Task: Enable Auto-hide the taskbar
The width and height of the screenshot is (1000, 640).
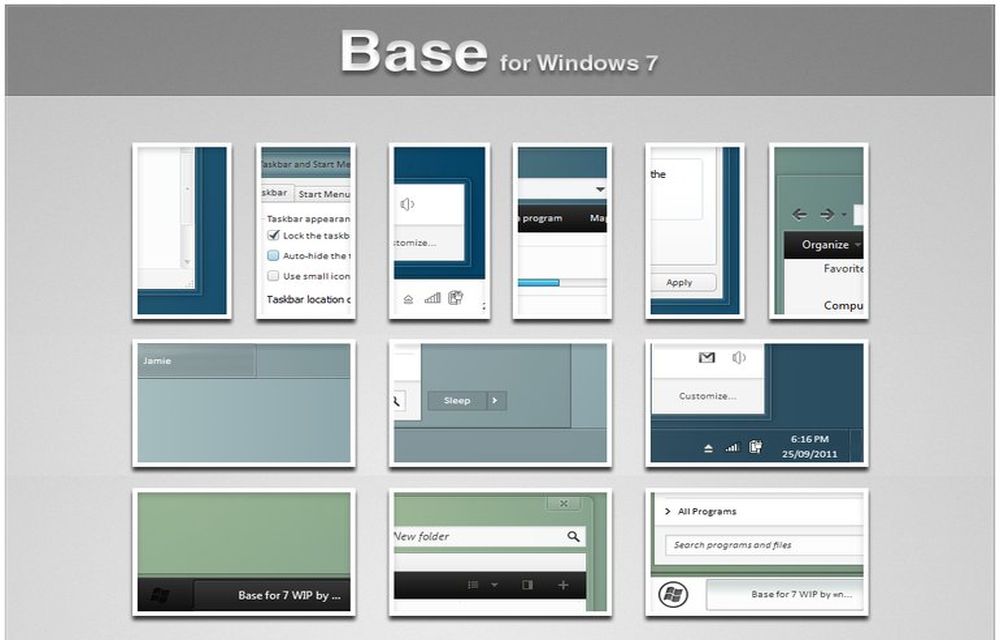Action: (272, 255)
